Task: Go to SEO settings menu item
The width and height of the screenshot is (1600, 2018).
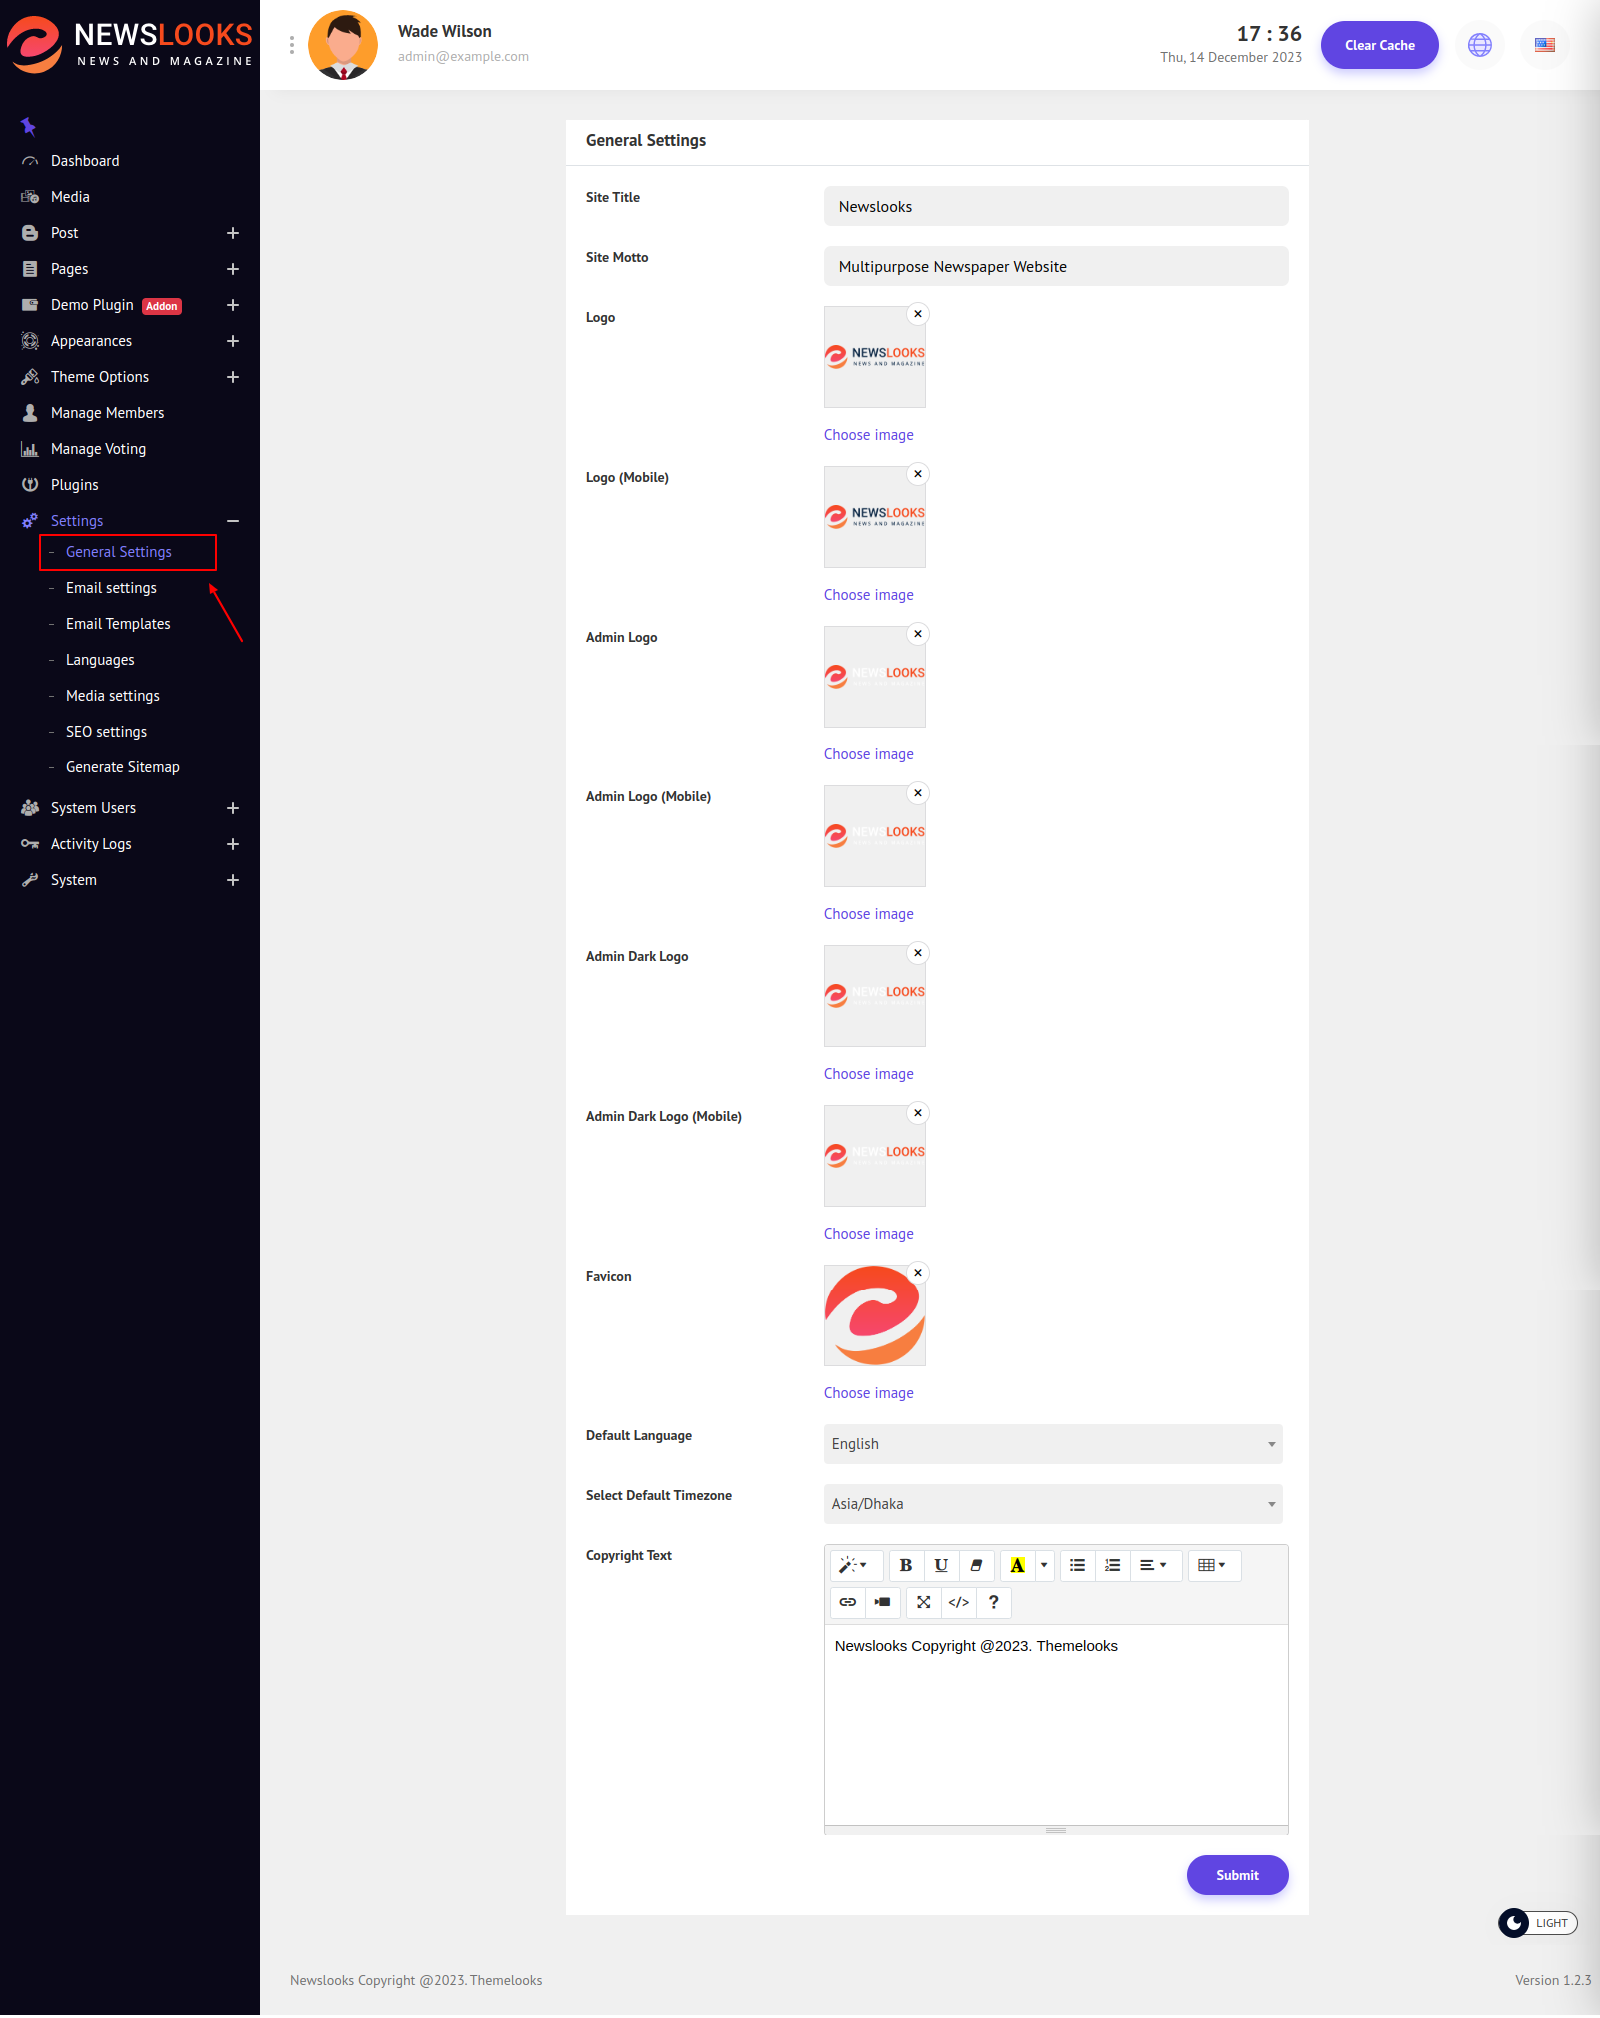Action: click(x=106, y=732)
